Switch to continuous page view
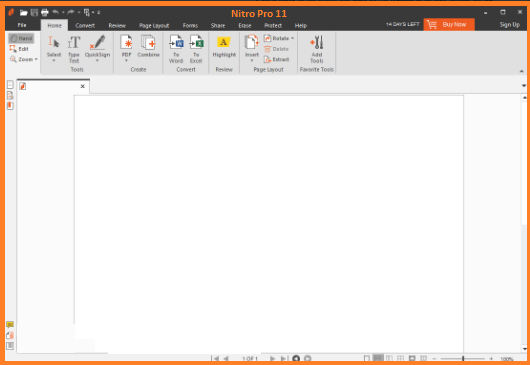The width and height of the screenshot is (530, 365). [x=378, y=358]
